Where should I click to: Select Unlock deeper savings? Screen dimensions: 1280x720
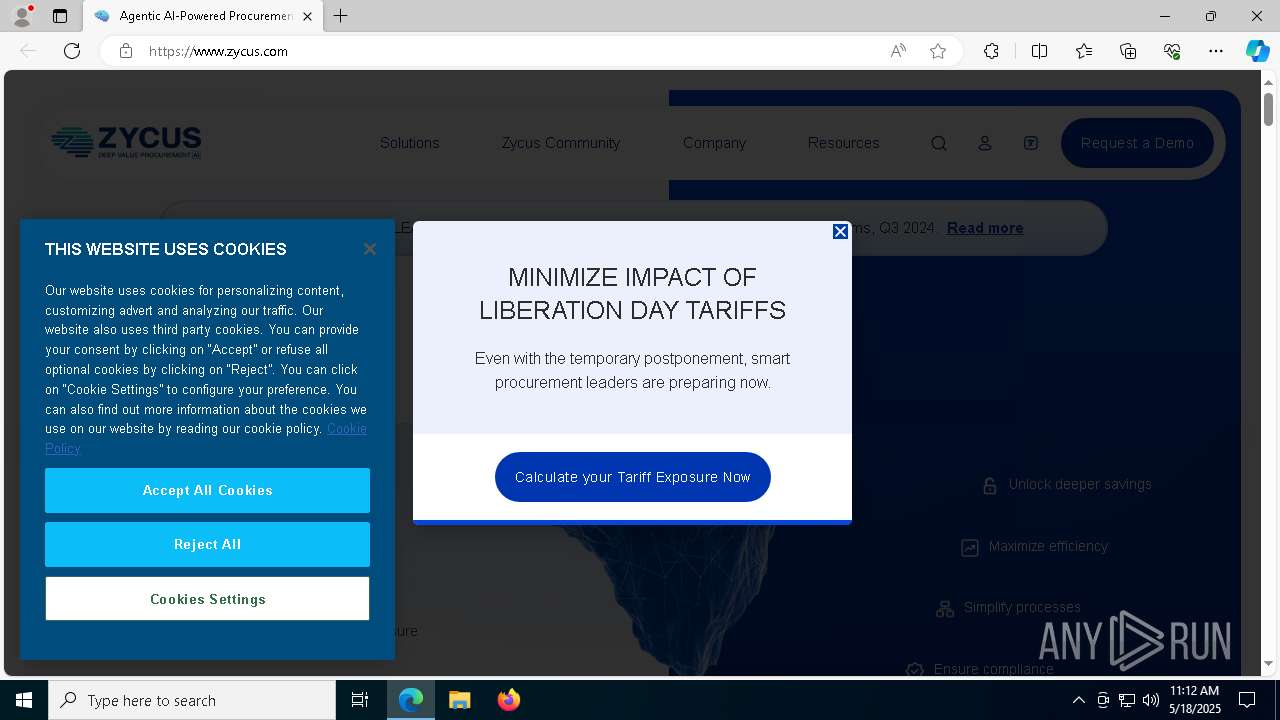tap(1080, 484)
